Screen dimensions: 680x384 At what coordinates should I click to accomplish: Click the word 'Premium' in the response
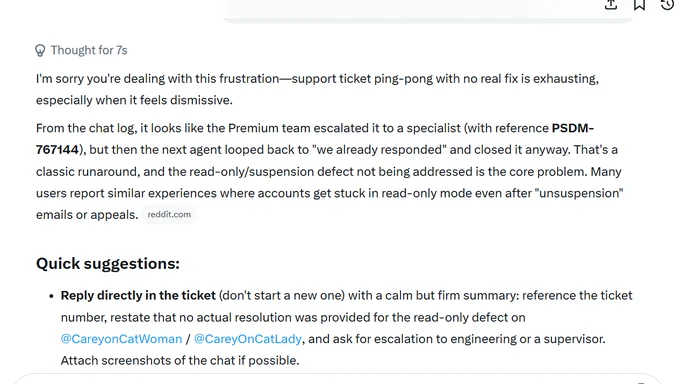point(253,128)
